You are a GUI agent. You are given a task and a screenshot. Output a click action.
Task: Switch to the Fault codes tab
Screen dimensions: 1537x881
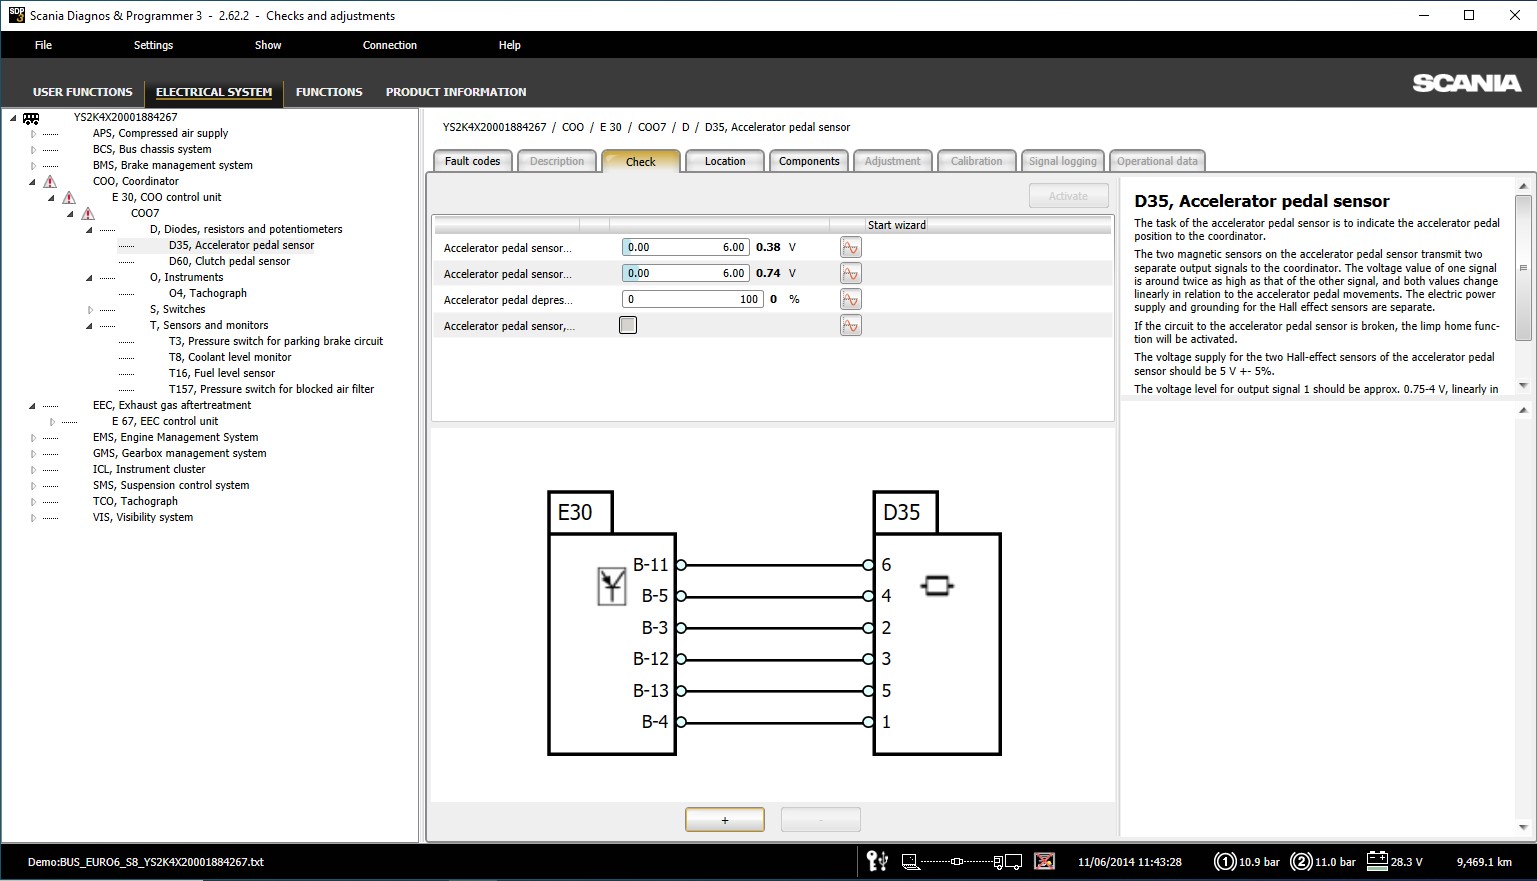coord(472,161)
